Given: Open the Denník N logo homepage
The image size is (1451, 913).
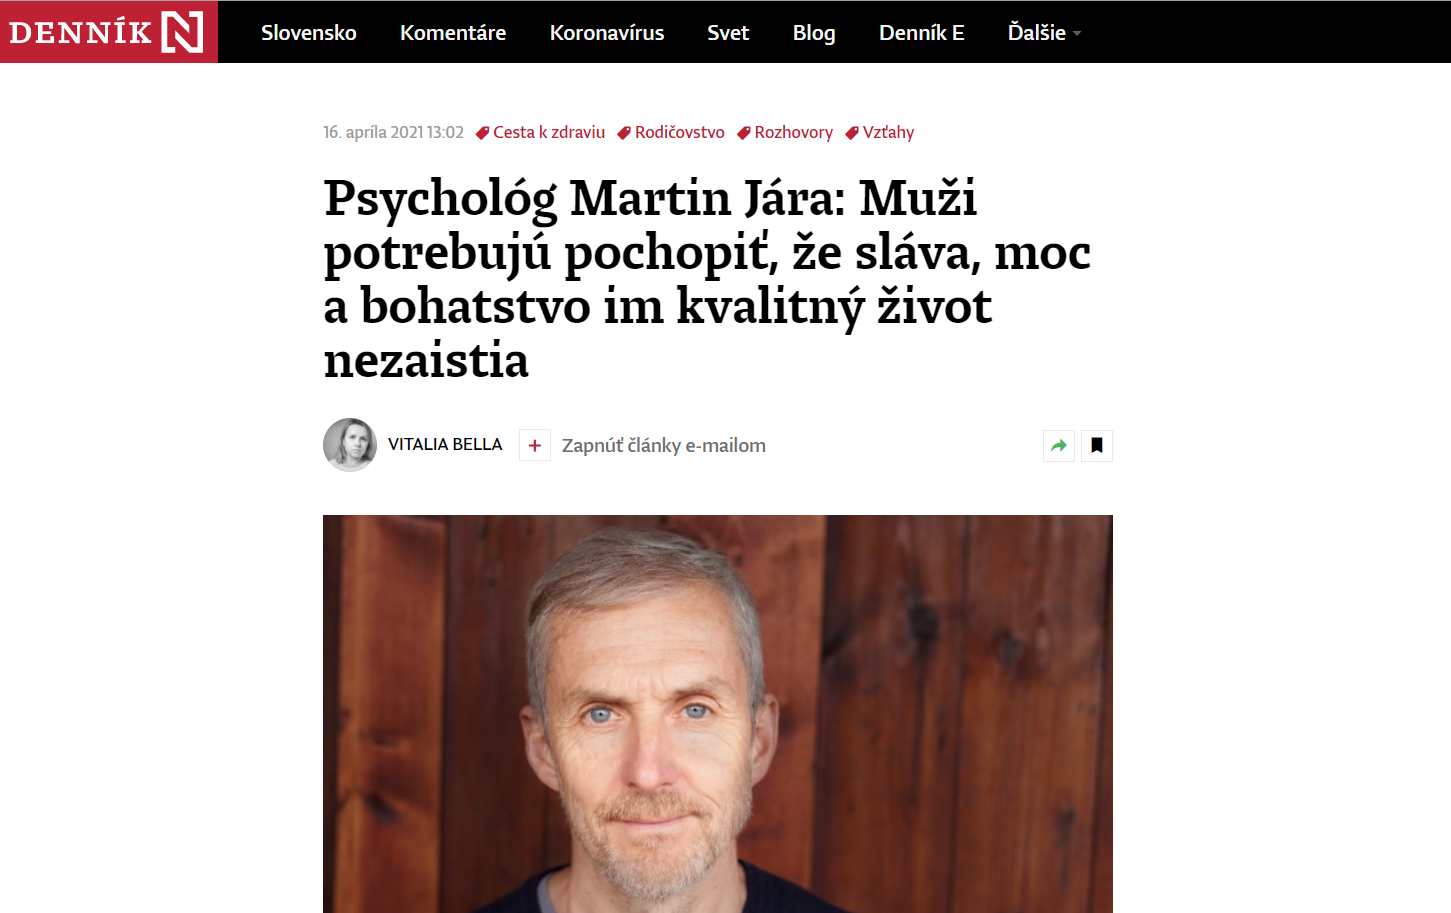Looking at the screenshot, I should click(x=108, y=32).
